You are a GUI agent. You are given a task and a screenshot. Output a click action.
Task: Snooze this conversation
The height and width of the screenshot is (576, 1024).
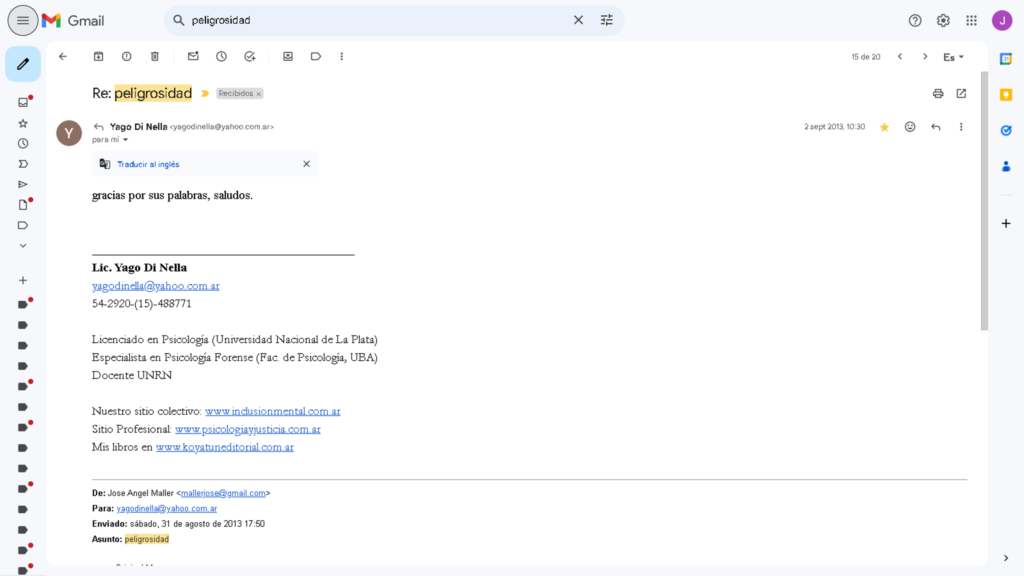coord(221,57)
